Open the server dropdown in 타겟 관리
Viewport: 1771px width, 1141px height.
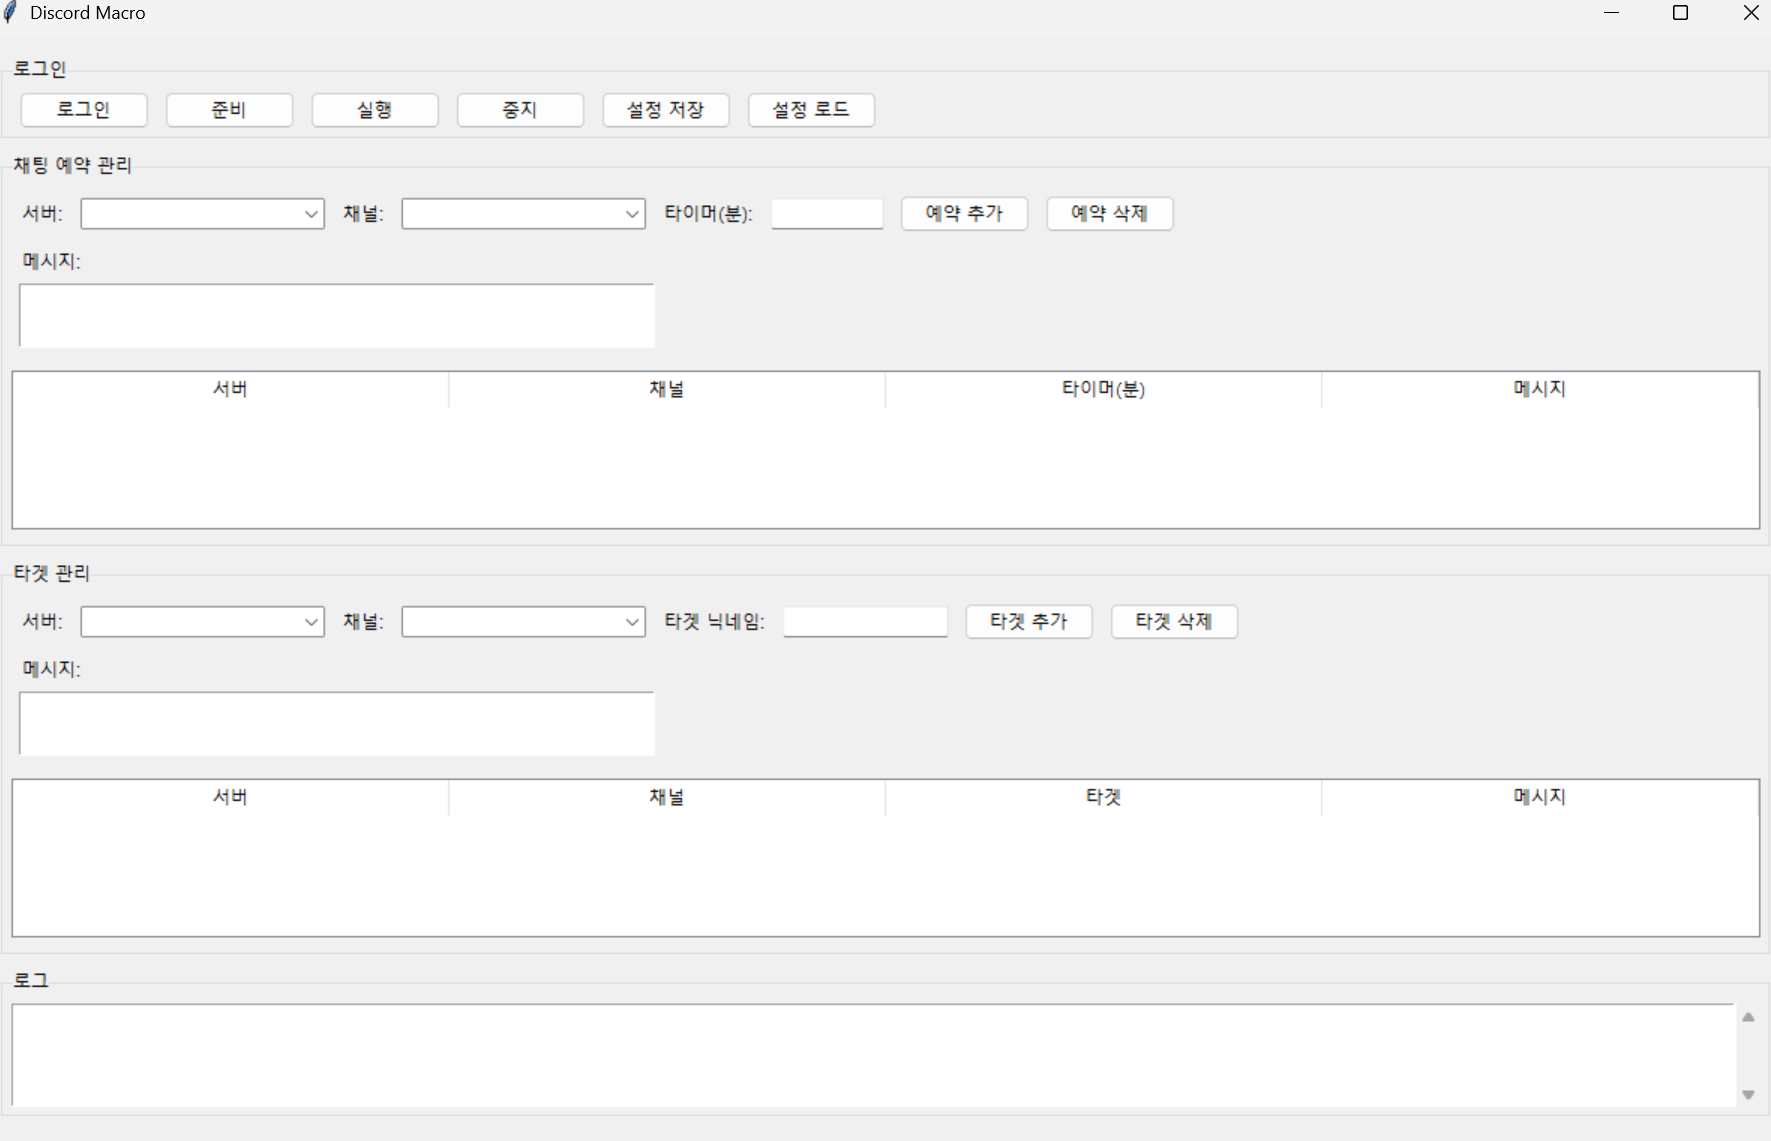coord(311,621)
